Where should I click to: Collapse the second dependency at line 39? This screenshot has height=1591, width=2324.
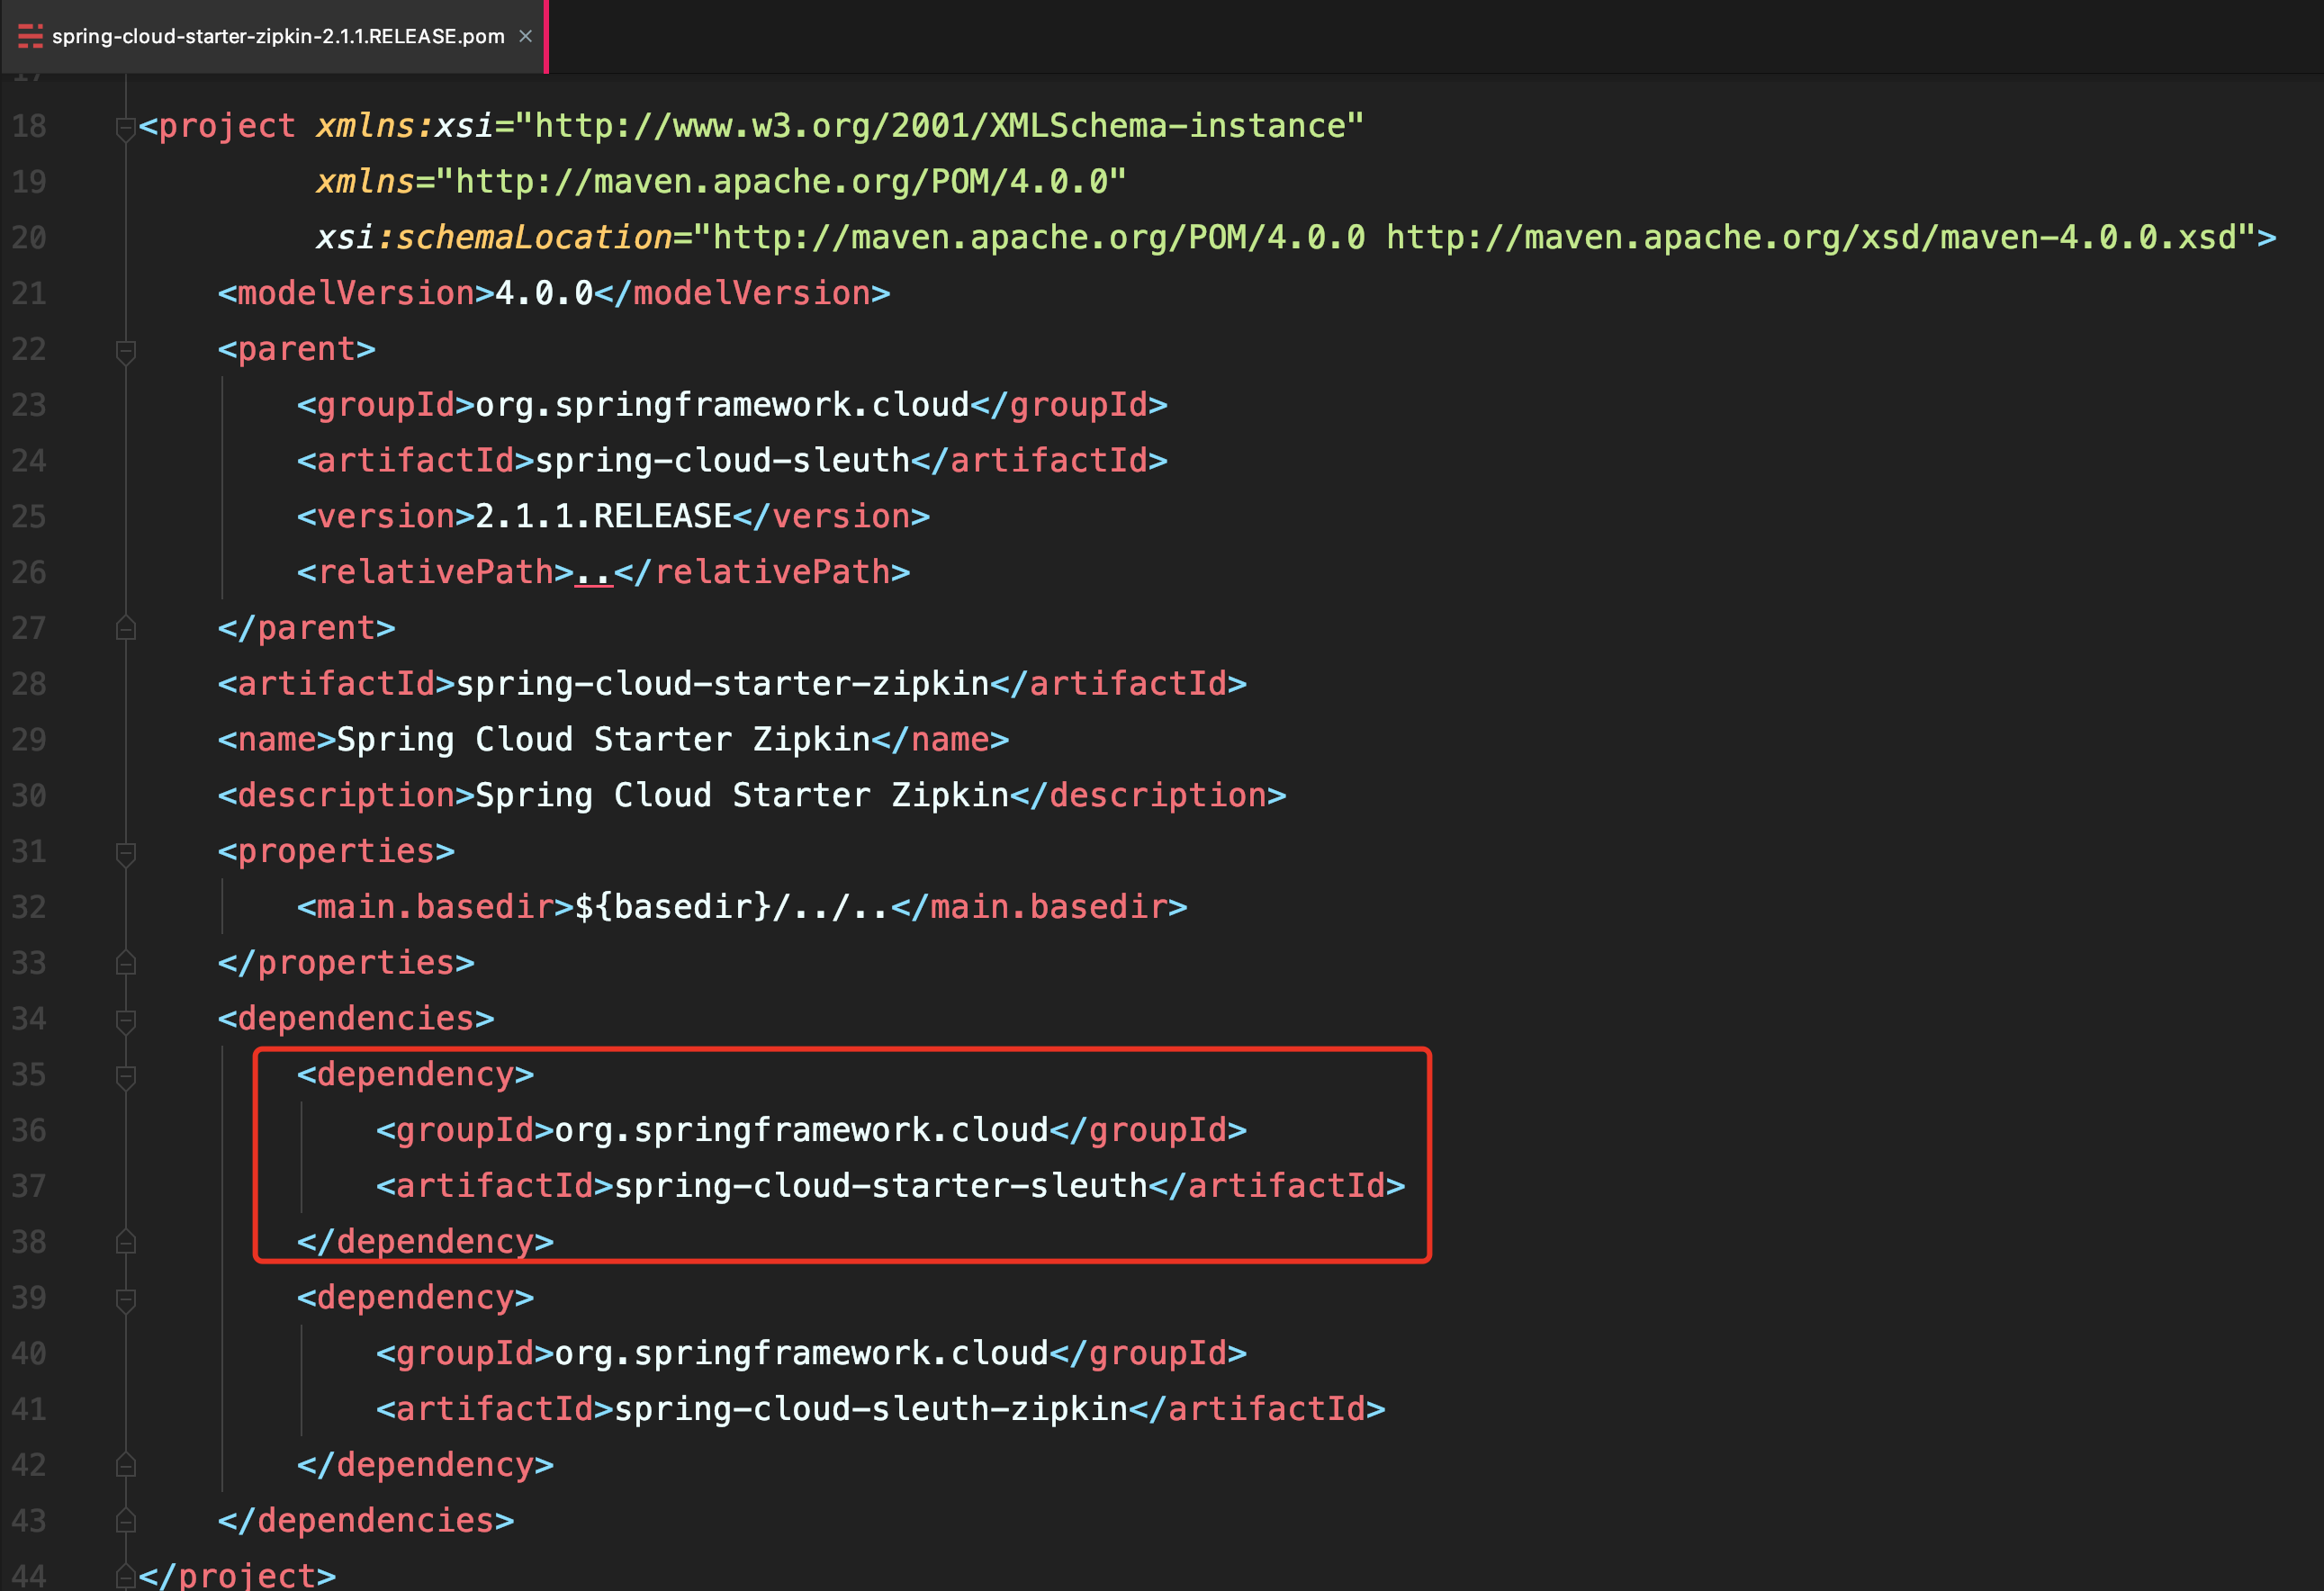tap(125, 1299)
